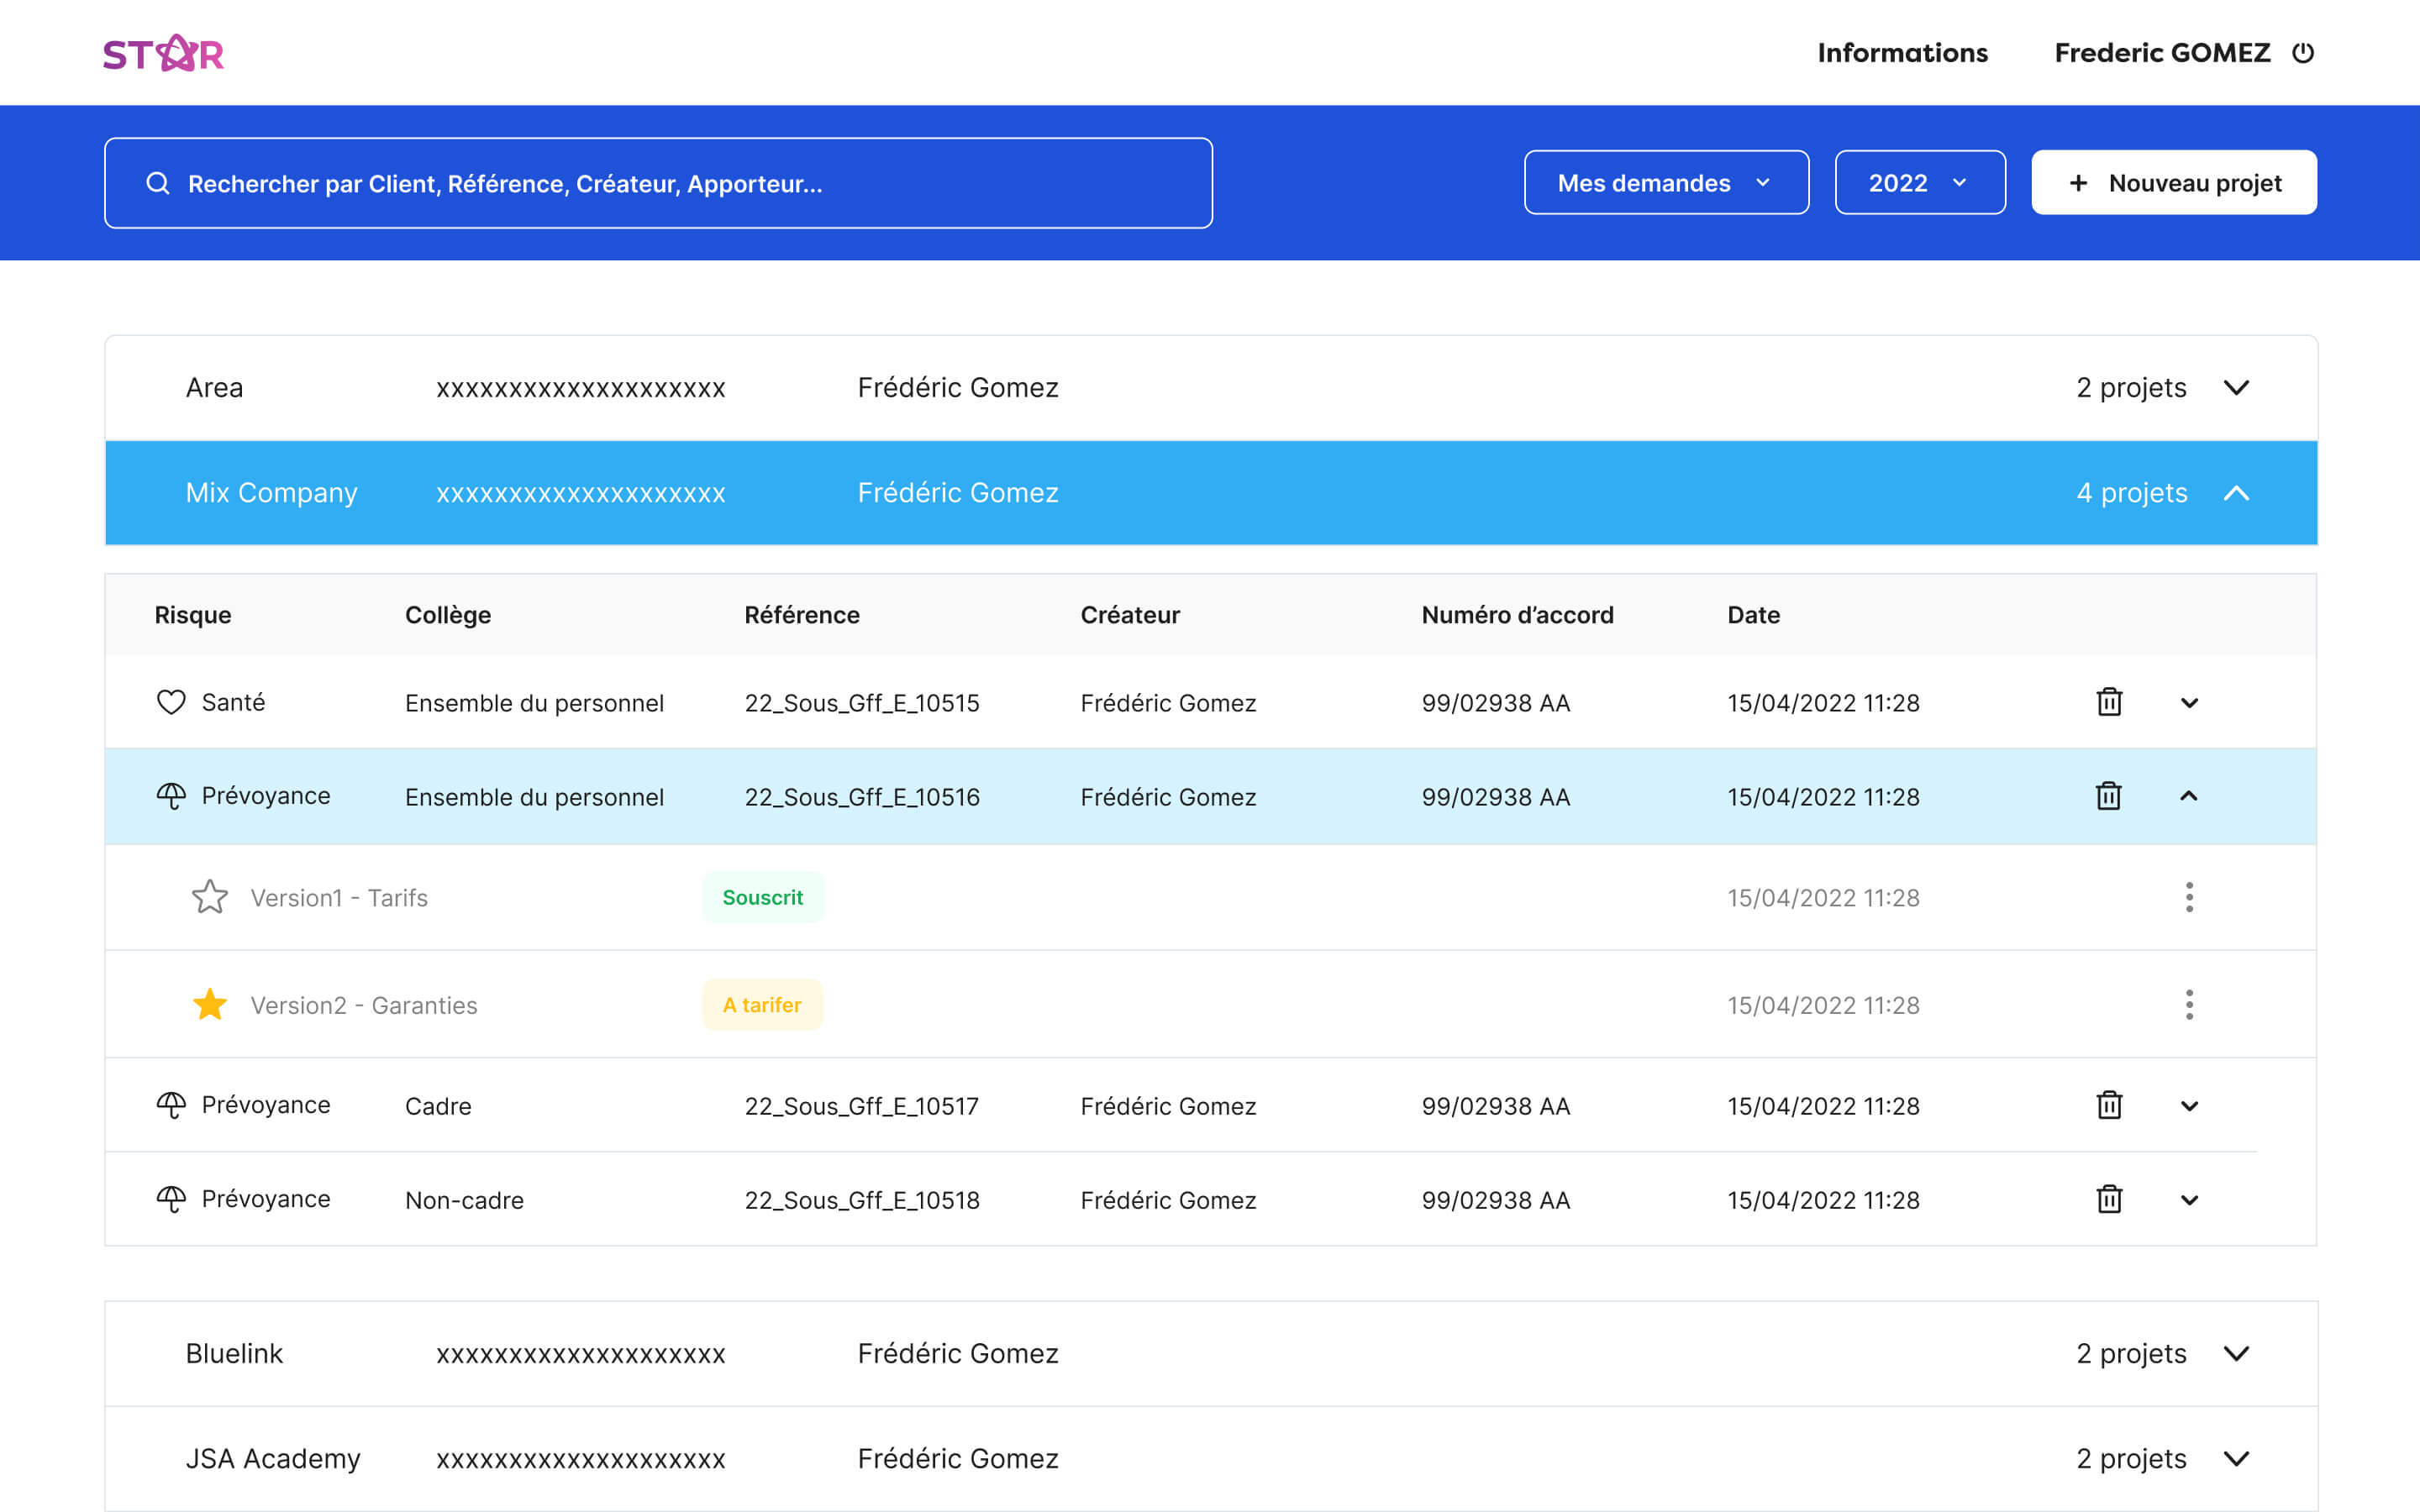Open the Informations menu

1902,53
